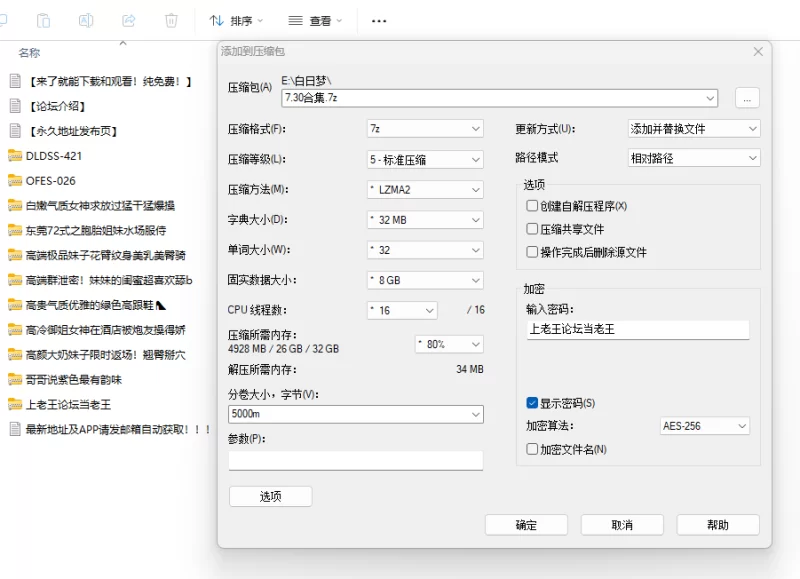Uncheck the 显示密码(S) checkbox

tap(532, 403)
